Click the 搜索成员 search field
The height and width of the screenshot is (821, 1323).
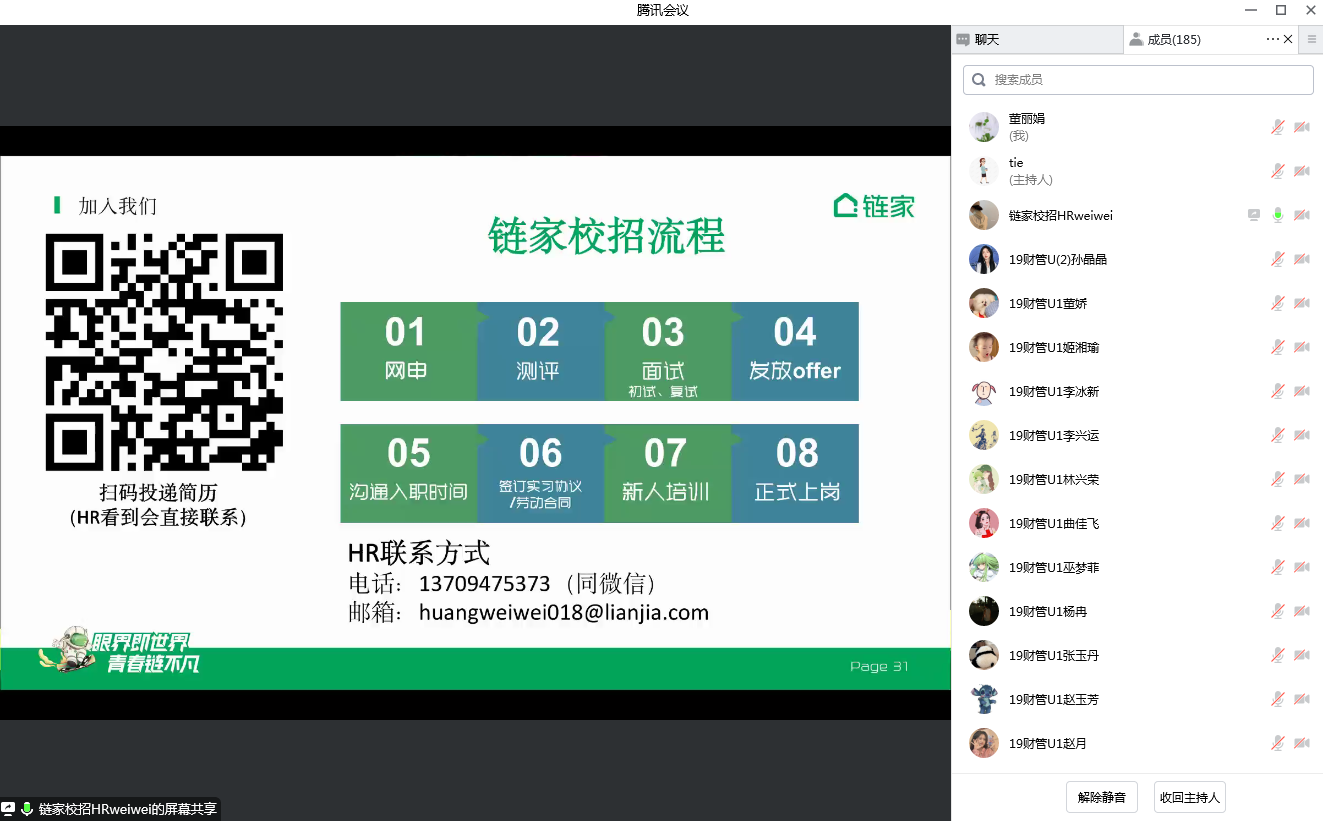click(1138, 80)
